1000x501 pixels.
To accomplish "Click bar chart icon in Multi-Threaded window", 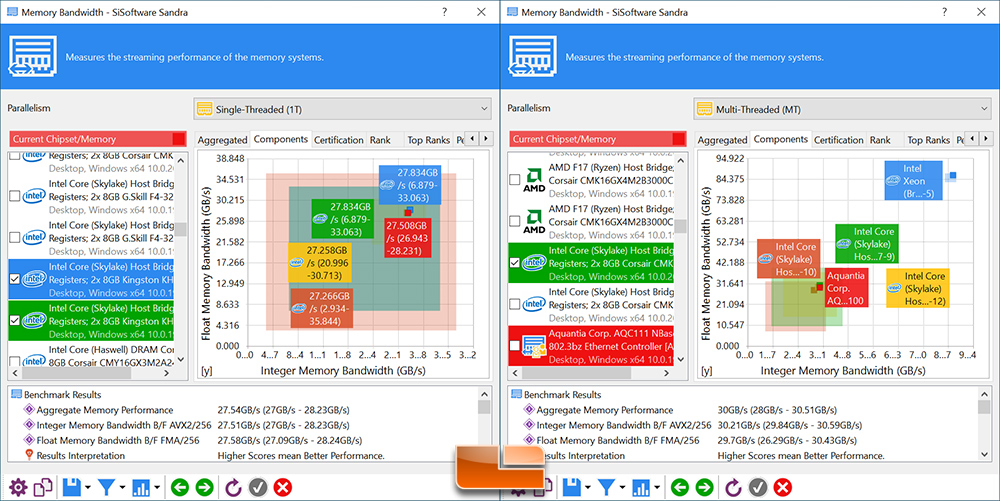I will (640, 488).
